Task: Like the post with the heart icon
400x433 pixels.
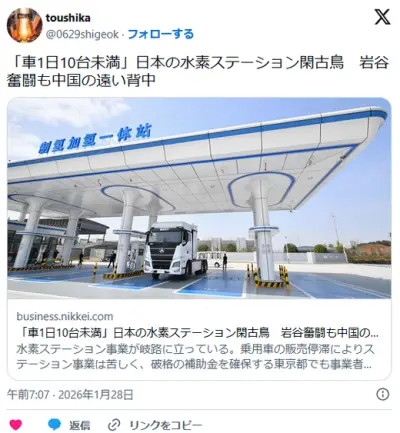Action: [x=15, y=425]
